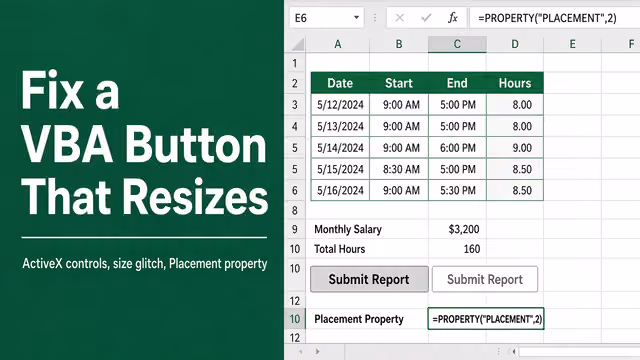Click the bold Submit Report button

point(369,279)
